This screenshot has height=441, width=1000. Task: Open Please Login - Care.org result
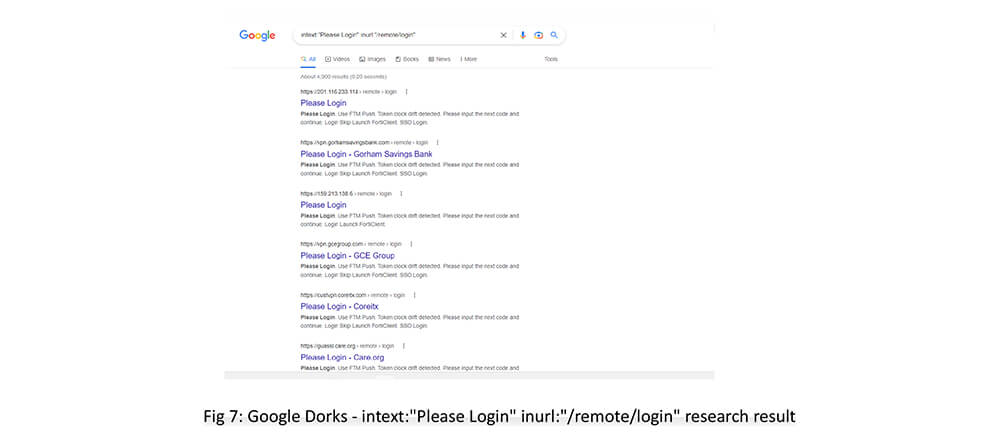342,357
